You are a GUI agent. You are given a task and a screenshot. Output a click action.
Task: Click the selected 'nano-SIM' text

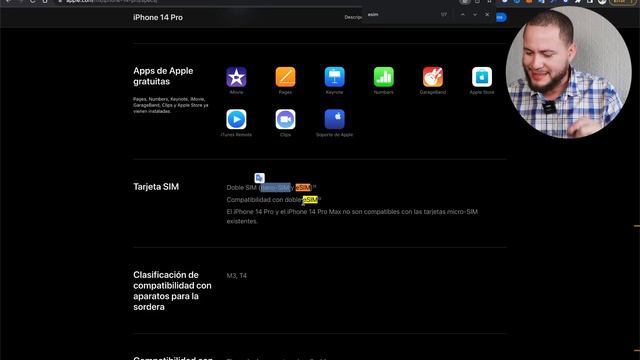point(276,187)
